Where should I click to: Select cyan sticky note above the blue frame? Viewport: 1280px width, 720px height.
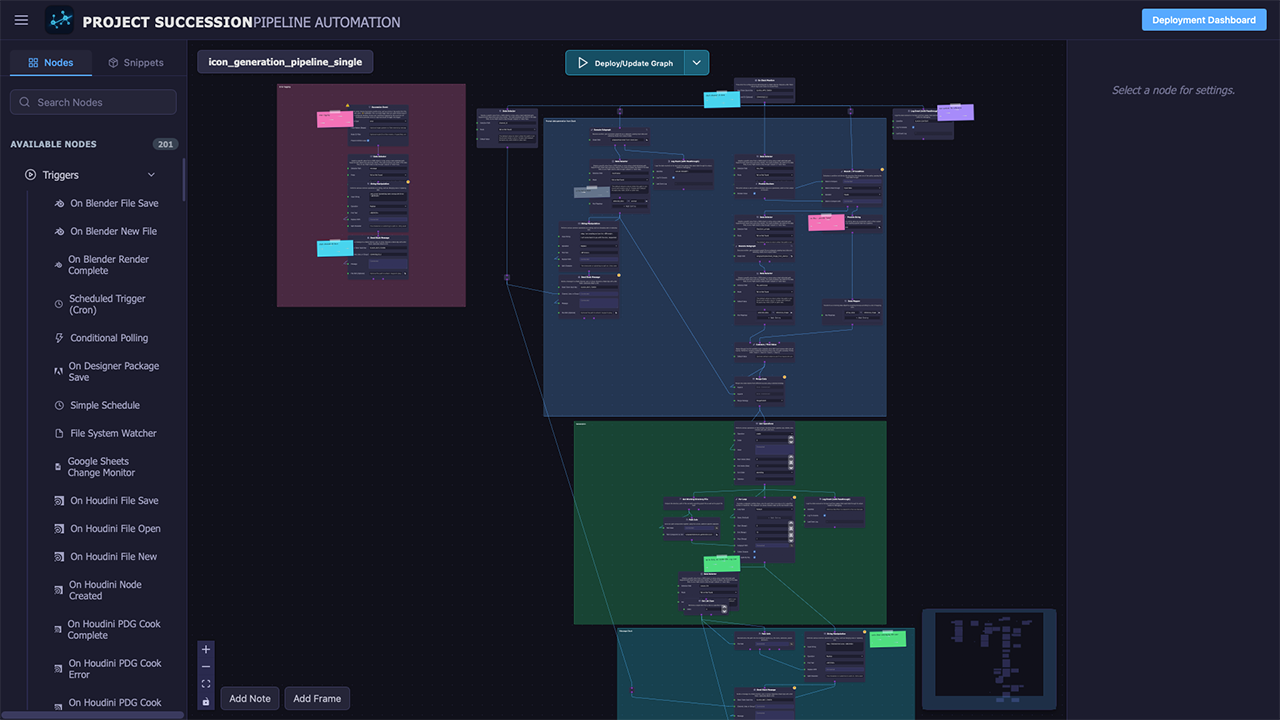(722, 99)
